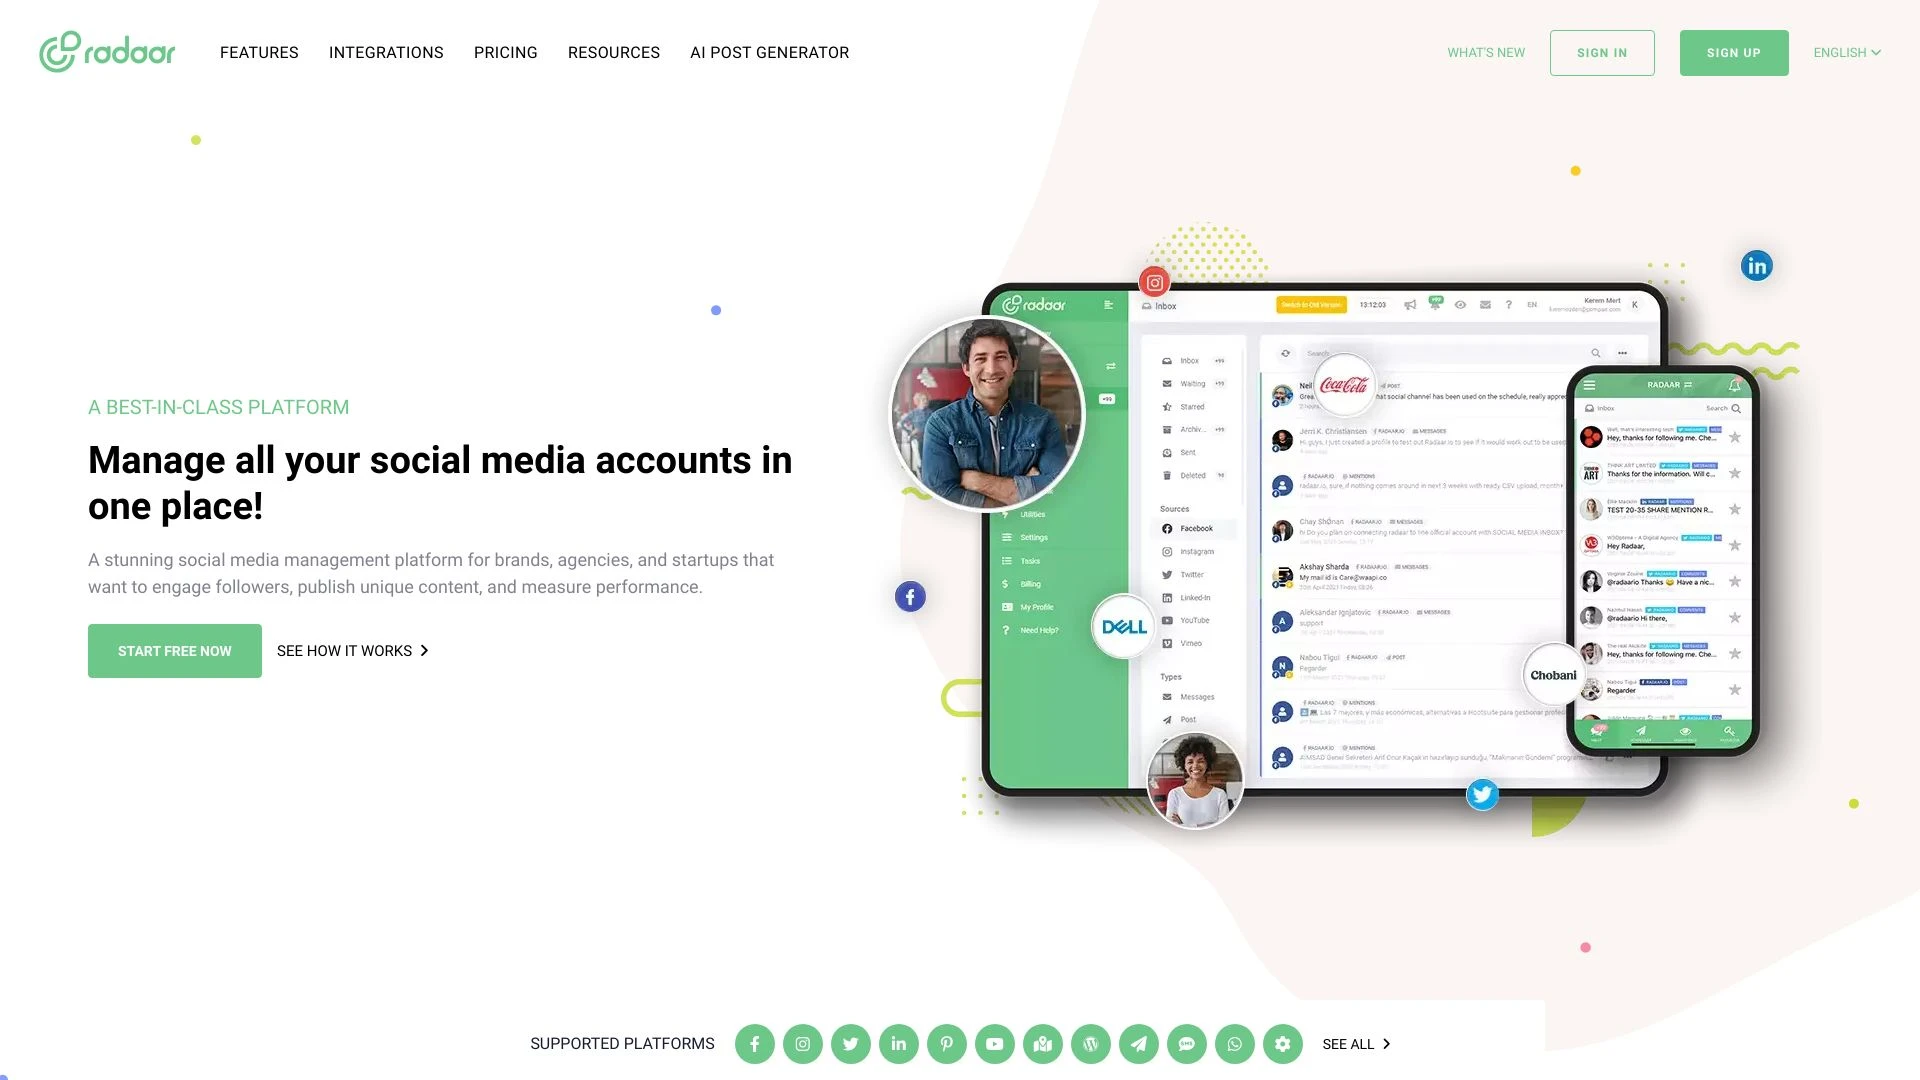This screenshot has height=1080, width=1920.
Task: Click the WhatsApp social platform icon
Action: (1233, 1043)
